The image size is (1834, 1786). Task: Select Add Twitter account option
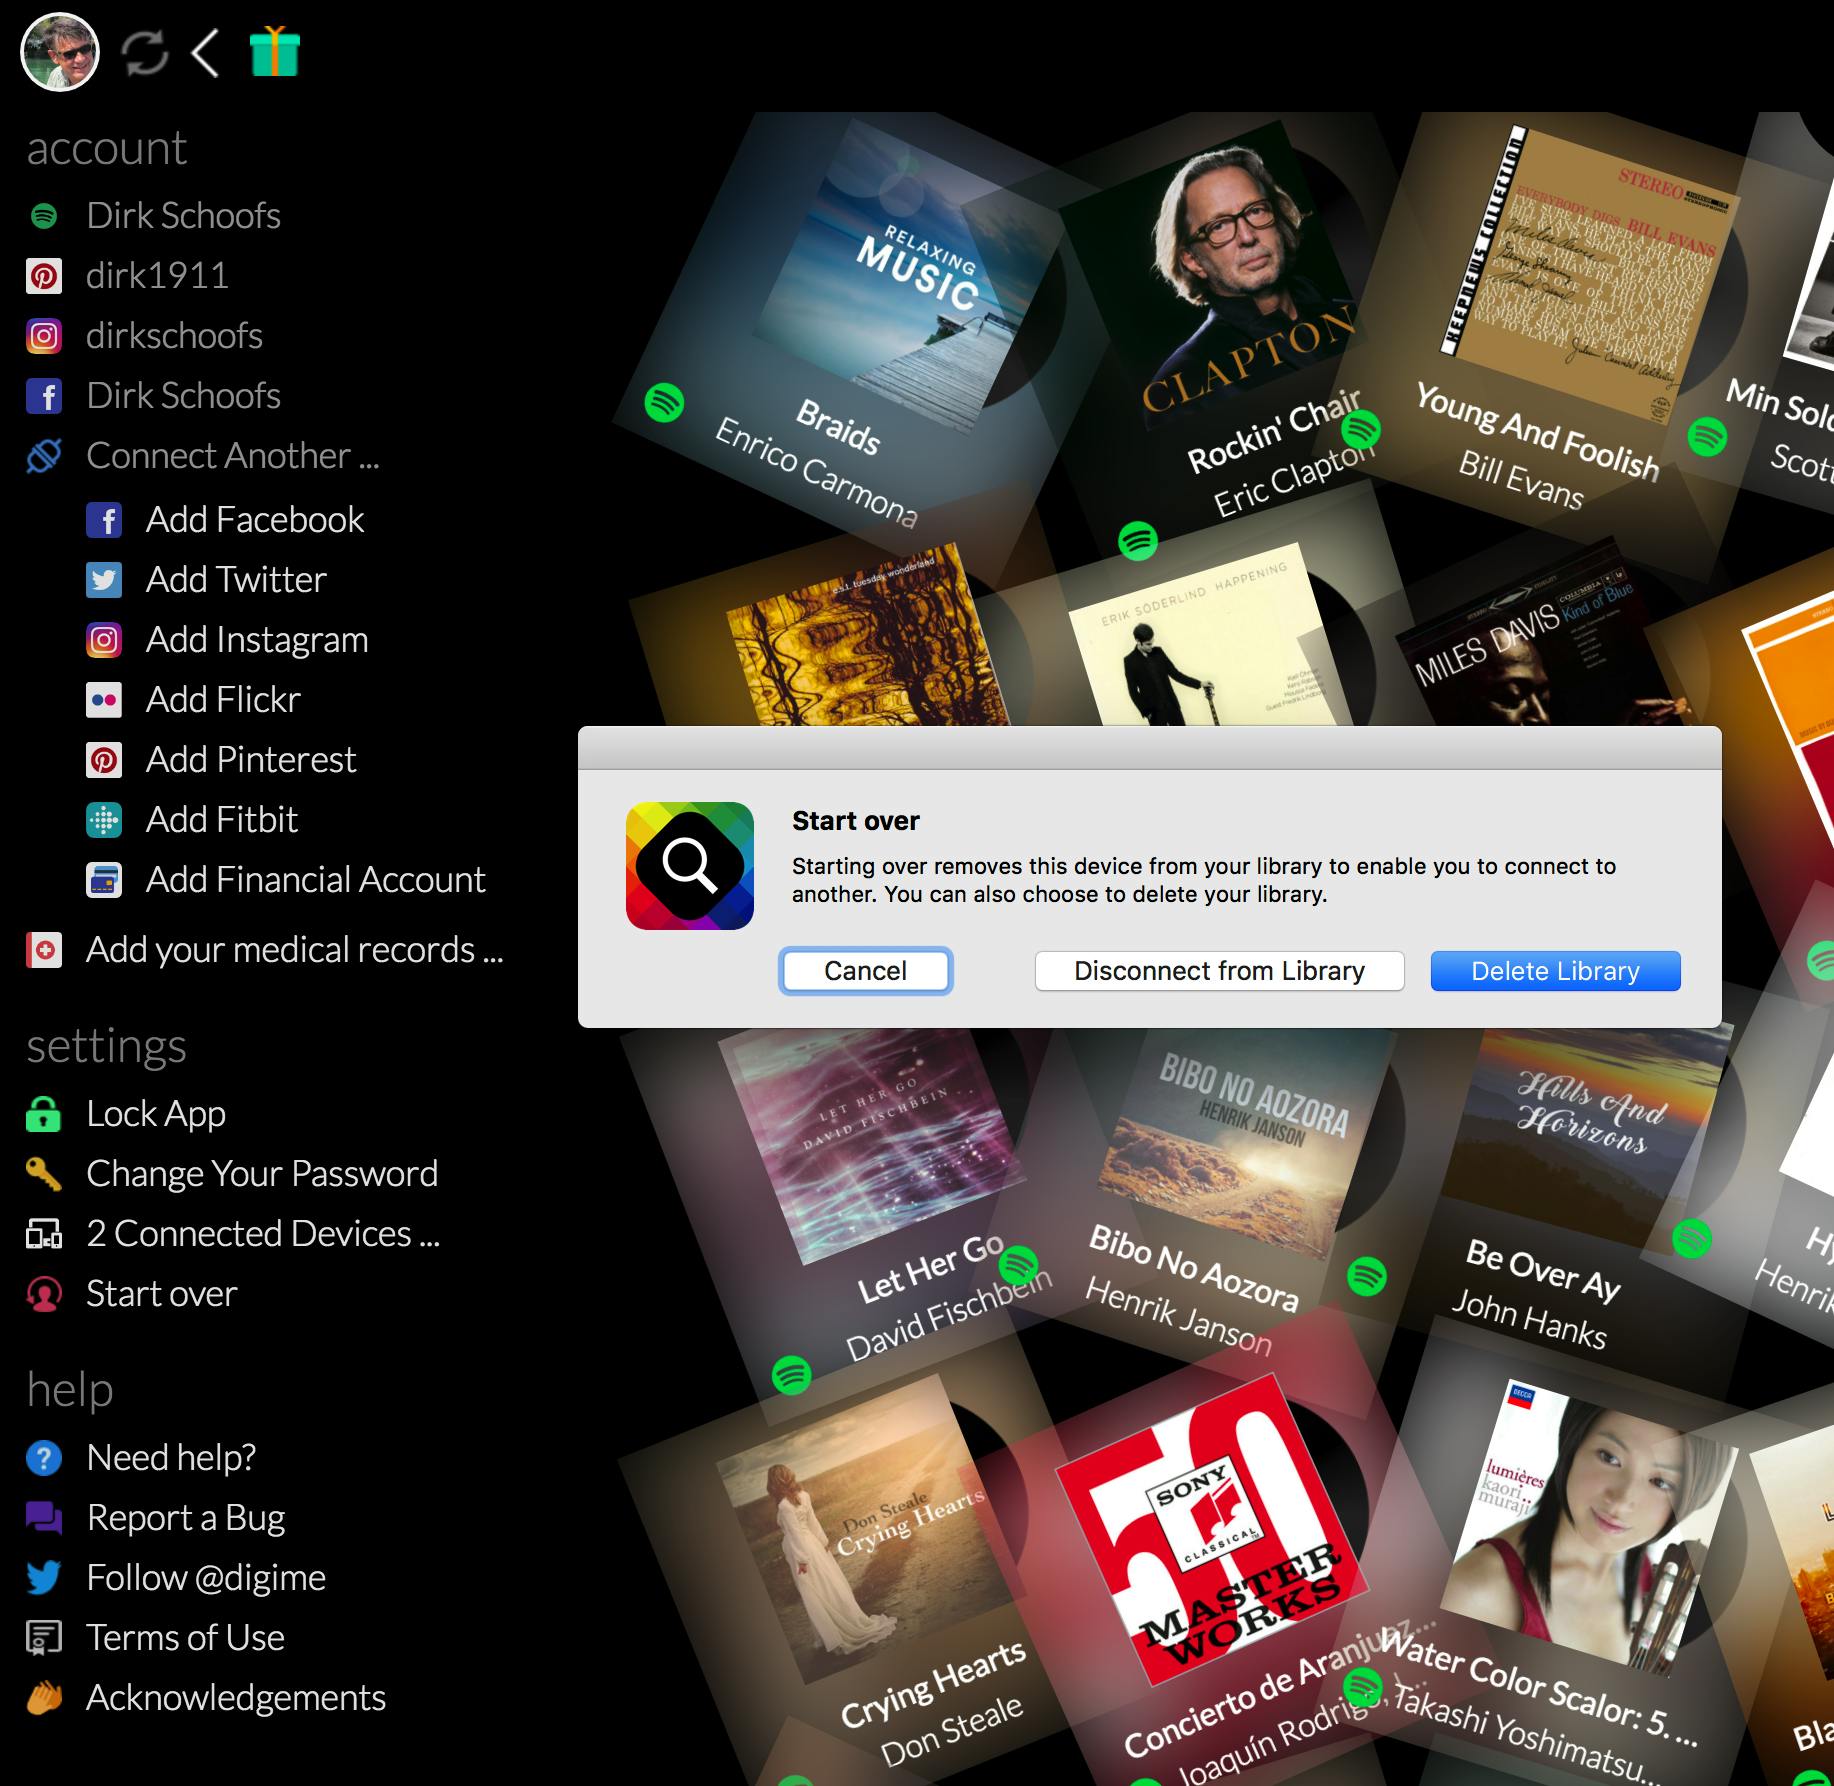[236, 580]
